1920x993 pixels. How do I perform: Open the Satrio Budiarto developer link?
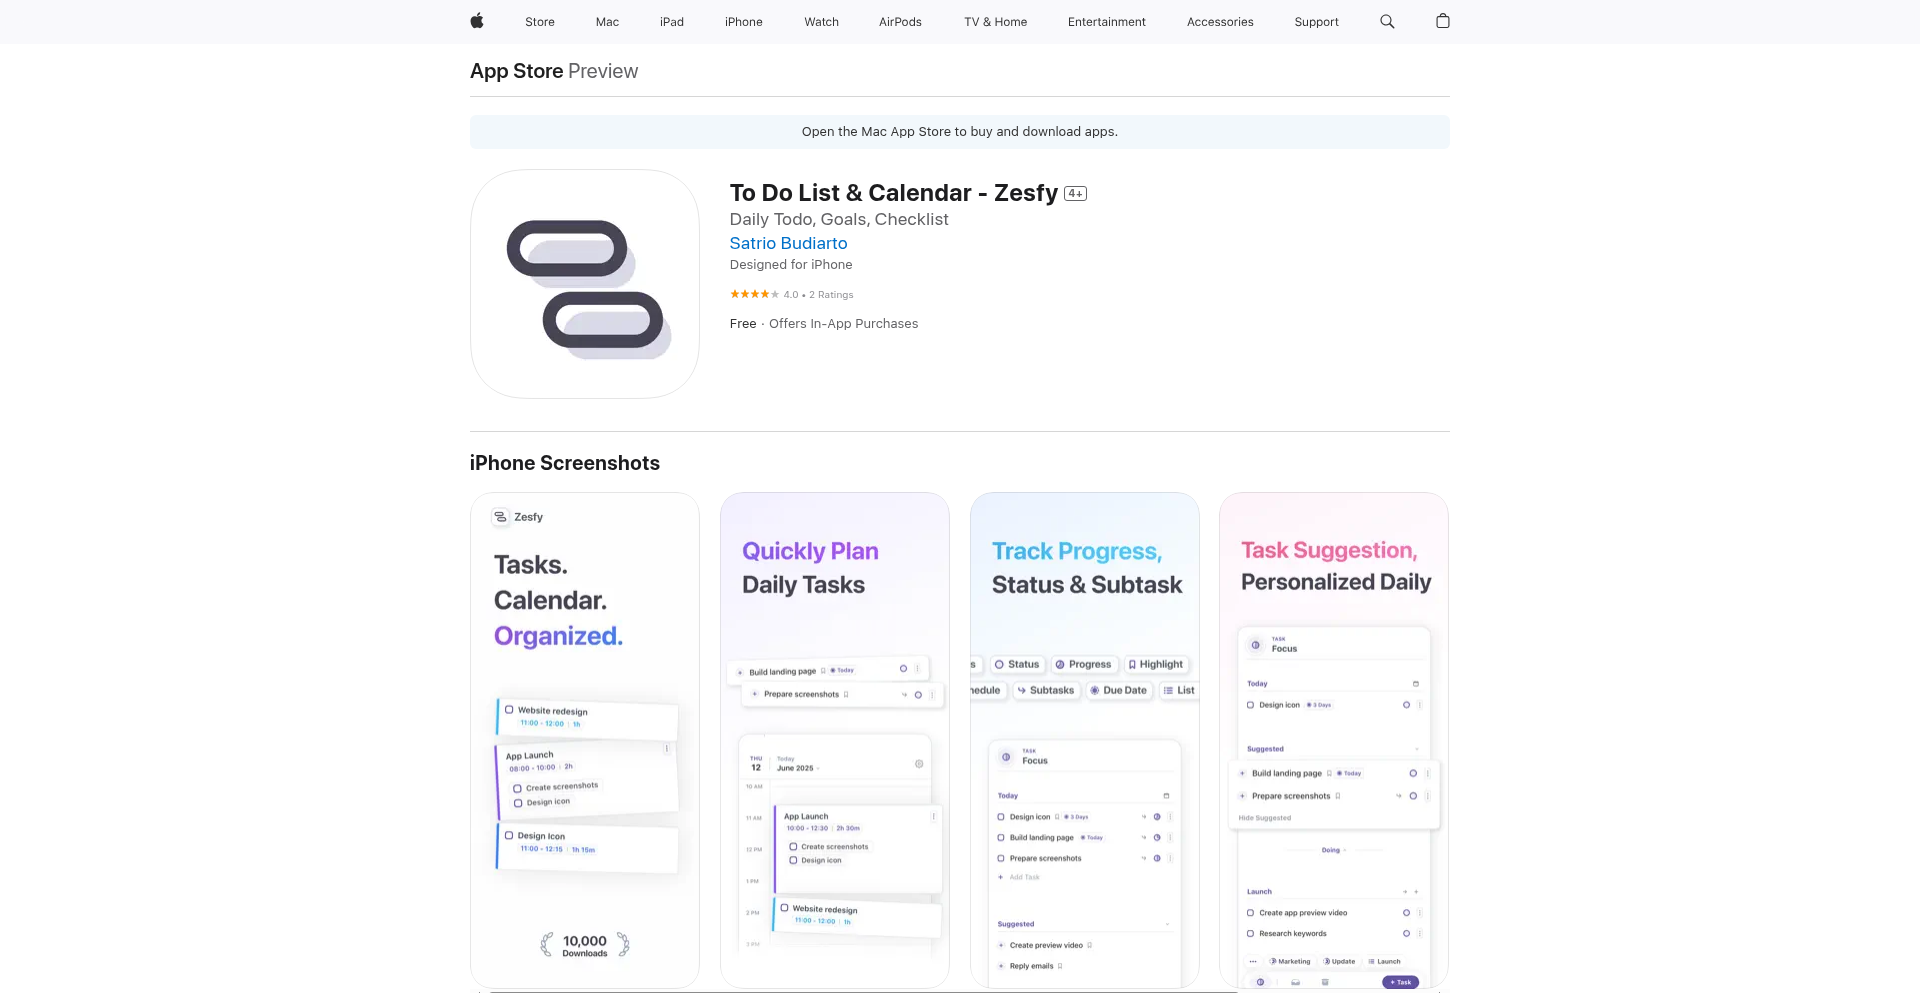pyautogui.click(x=788, y=243)
